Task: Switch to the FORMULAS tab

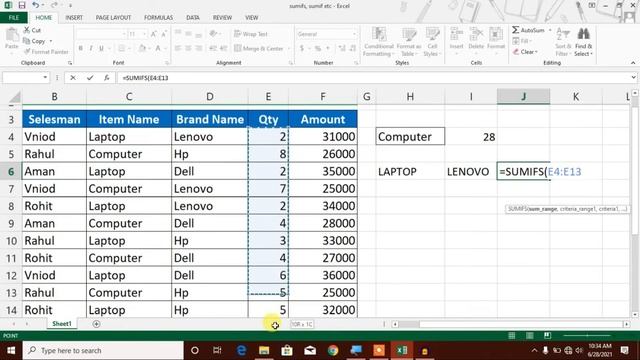Action: click(x=158, y=18)
